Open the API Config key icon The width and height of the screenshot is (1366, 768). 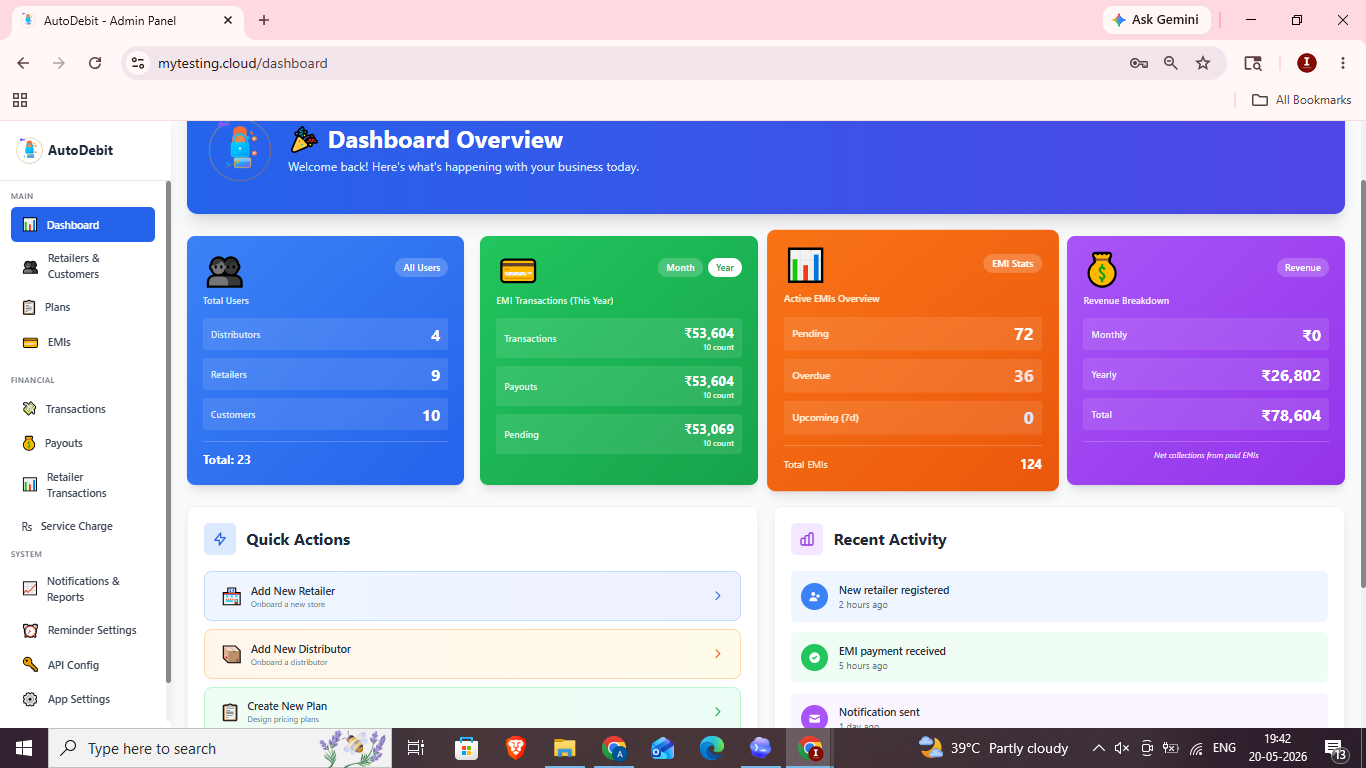coord(30,665)
